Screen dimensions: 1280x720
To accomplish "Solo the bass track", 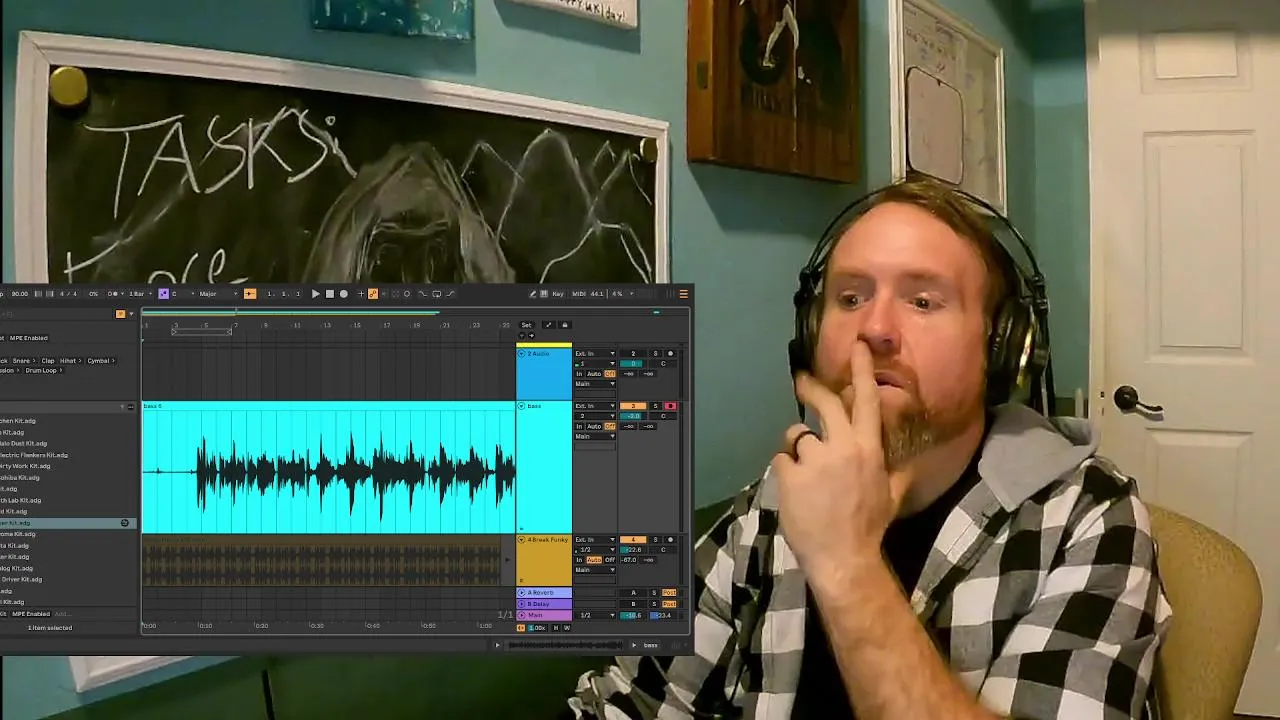I will 656,406.
